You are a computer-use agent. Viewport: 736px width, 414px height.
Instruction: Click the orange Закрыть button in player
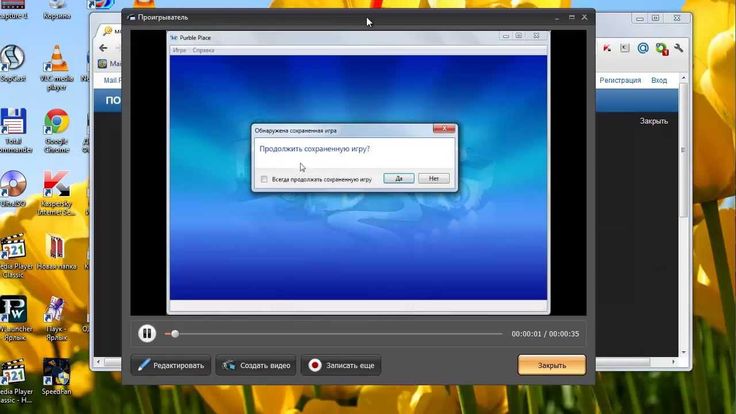pyautogui.click(x=552, y=365)
